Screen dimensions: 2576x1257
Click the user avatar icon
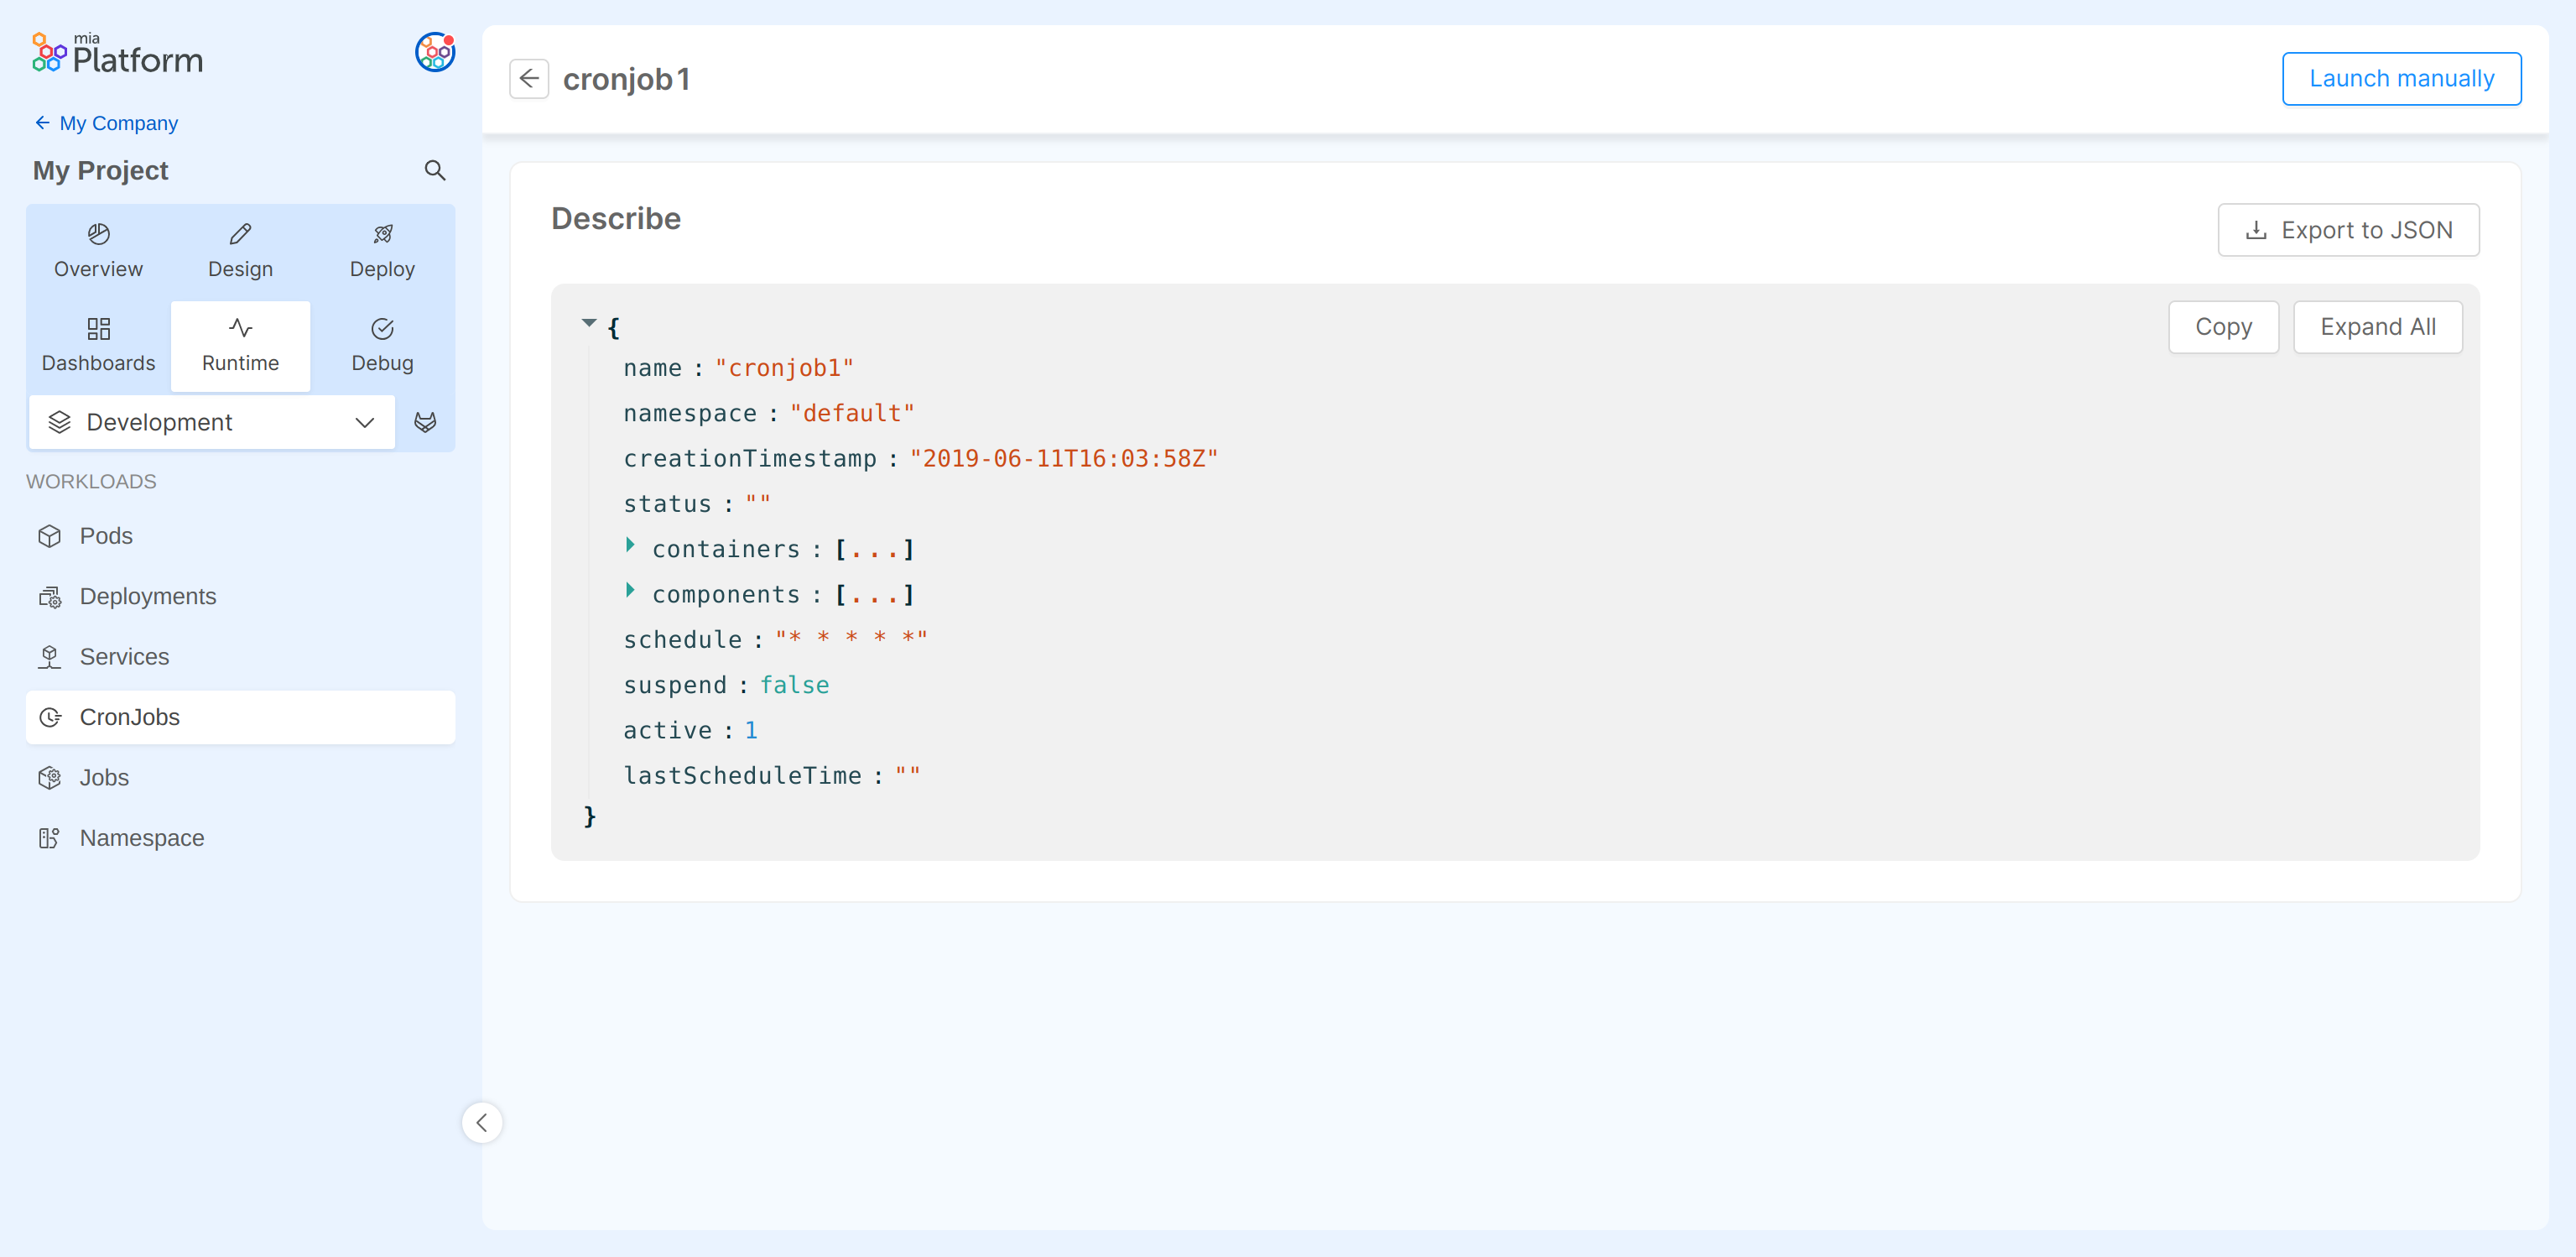pos(434,52)
